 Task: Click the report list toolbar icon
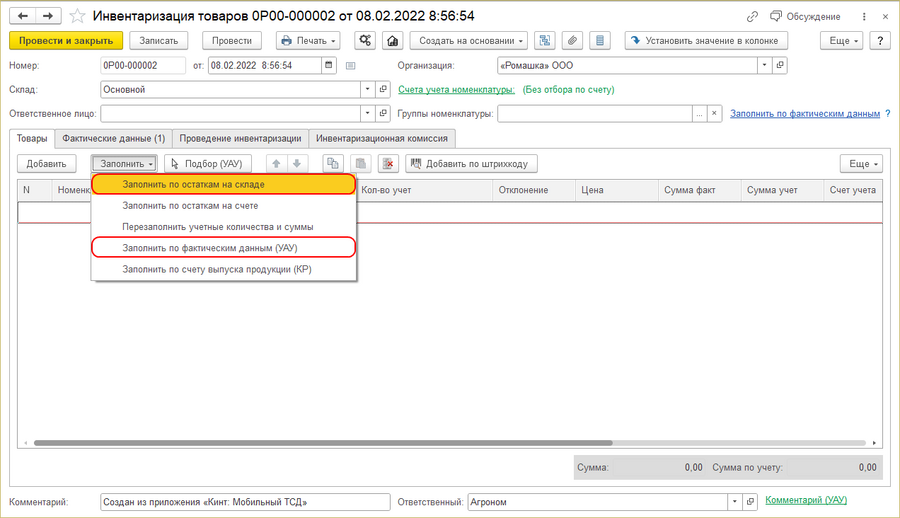point(600,41)
